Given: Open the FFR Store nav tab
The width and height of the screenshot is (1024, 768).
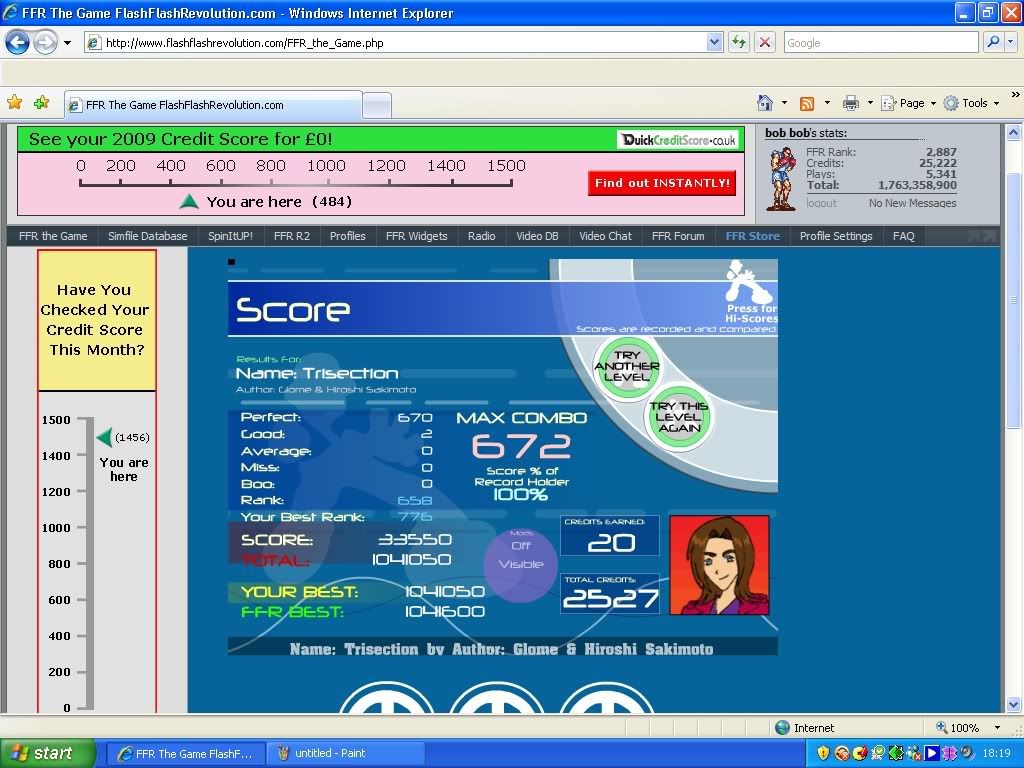Looking at the screenshot, I should coord(752,236).
